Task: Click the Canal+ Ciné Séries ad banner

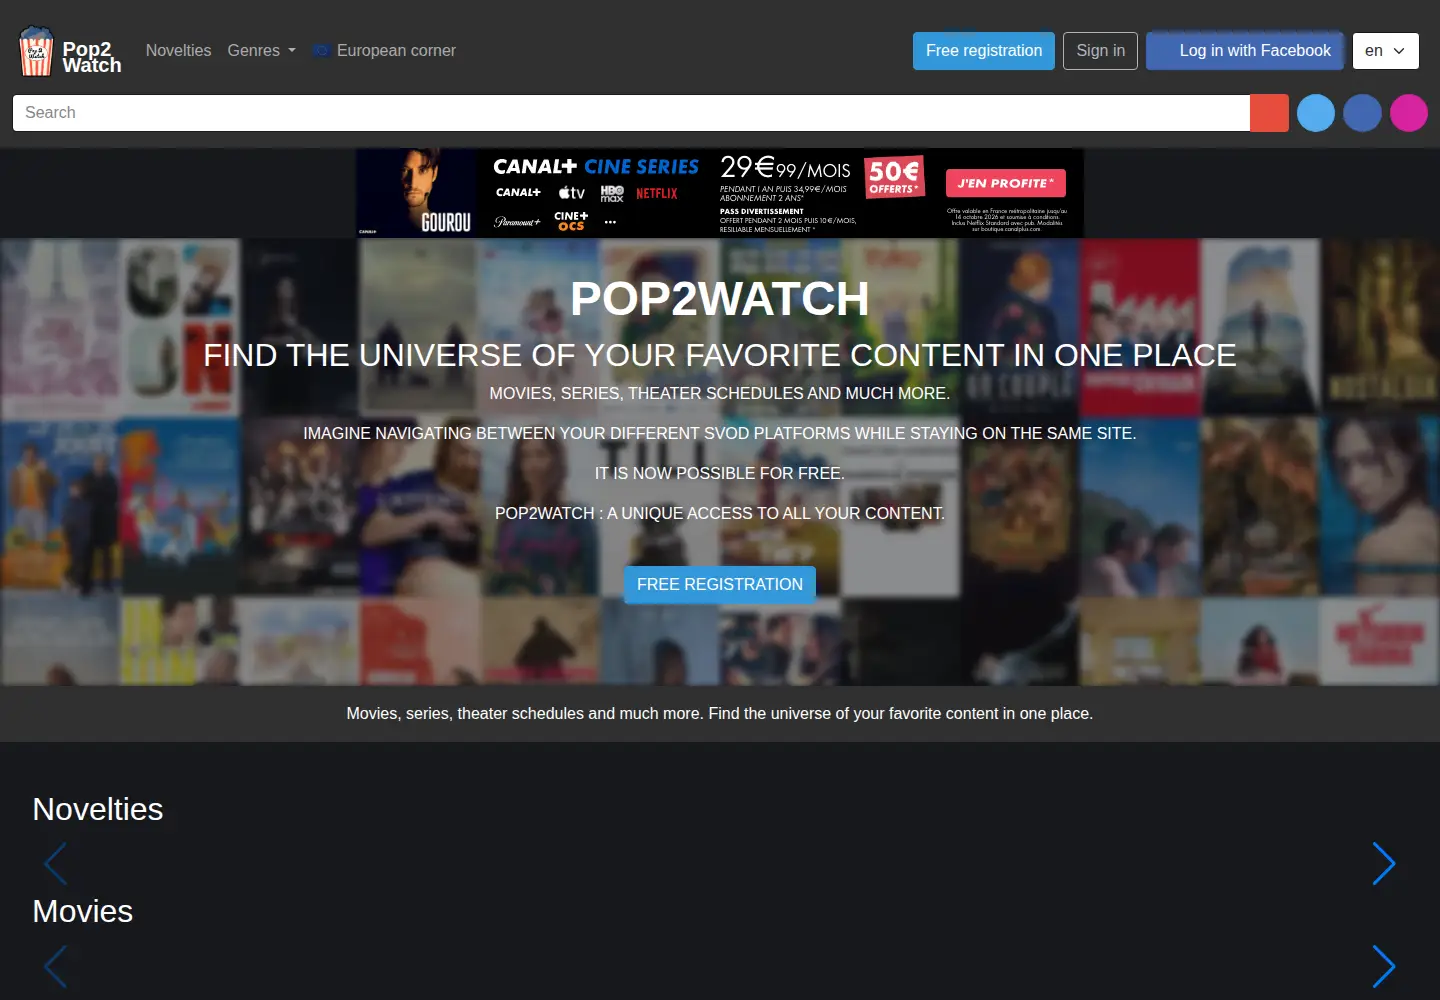Action: (x=720, y=193)
